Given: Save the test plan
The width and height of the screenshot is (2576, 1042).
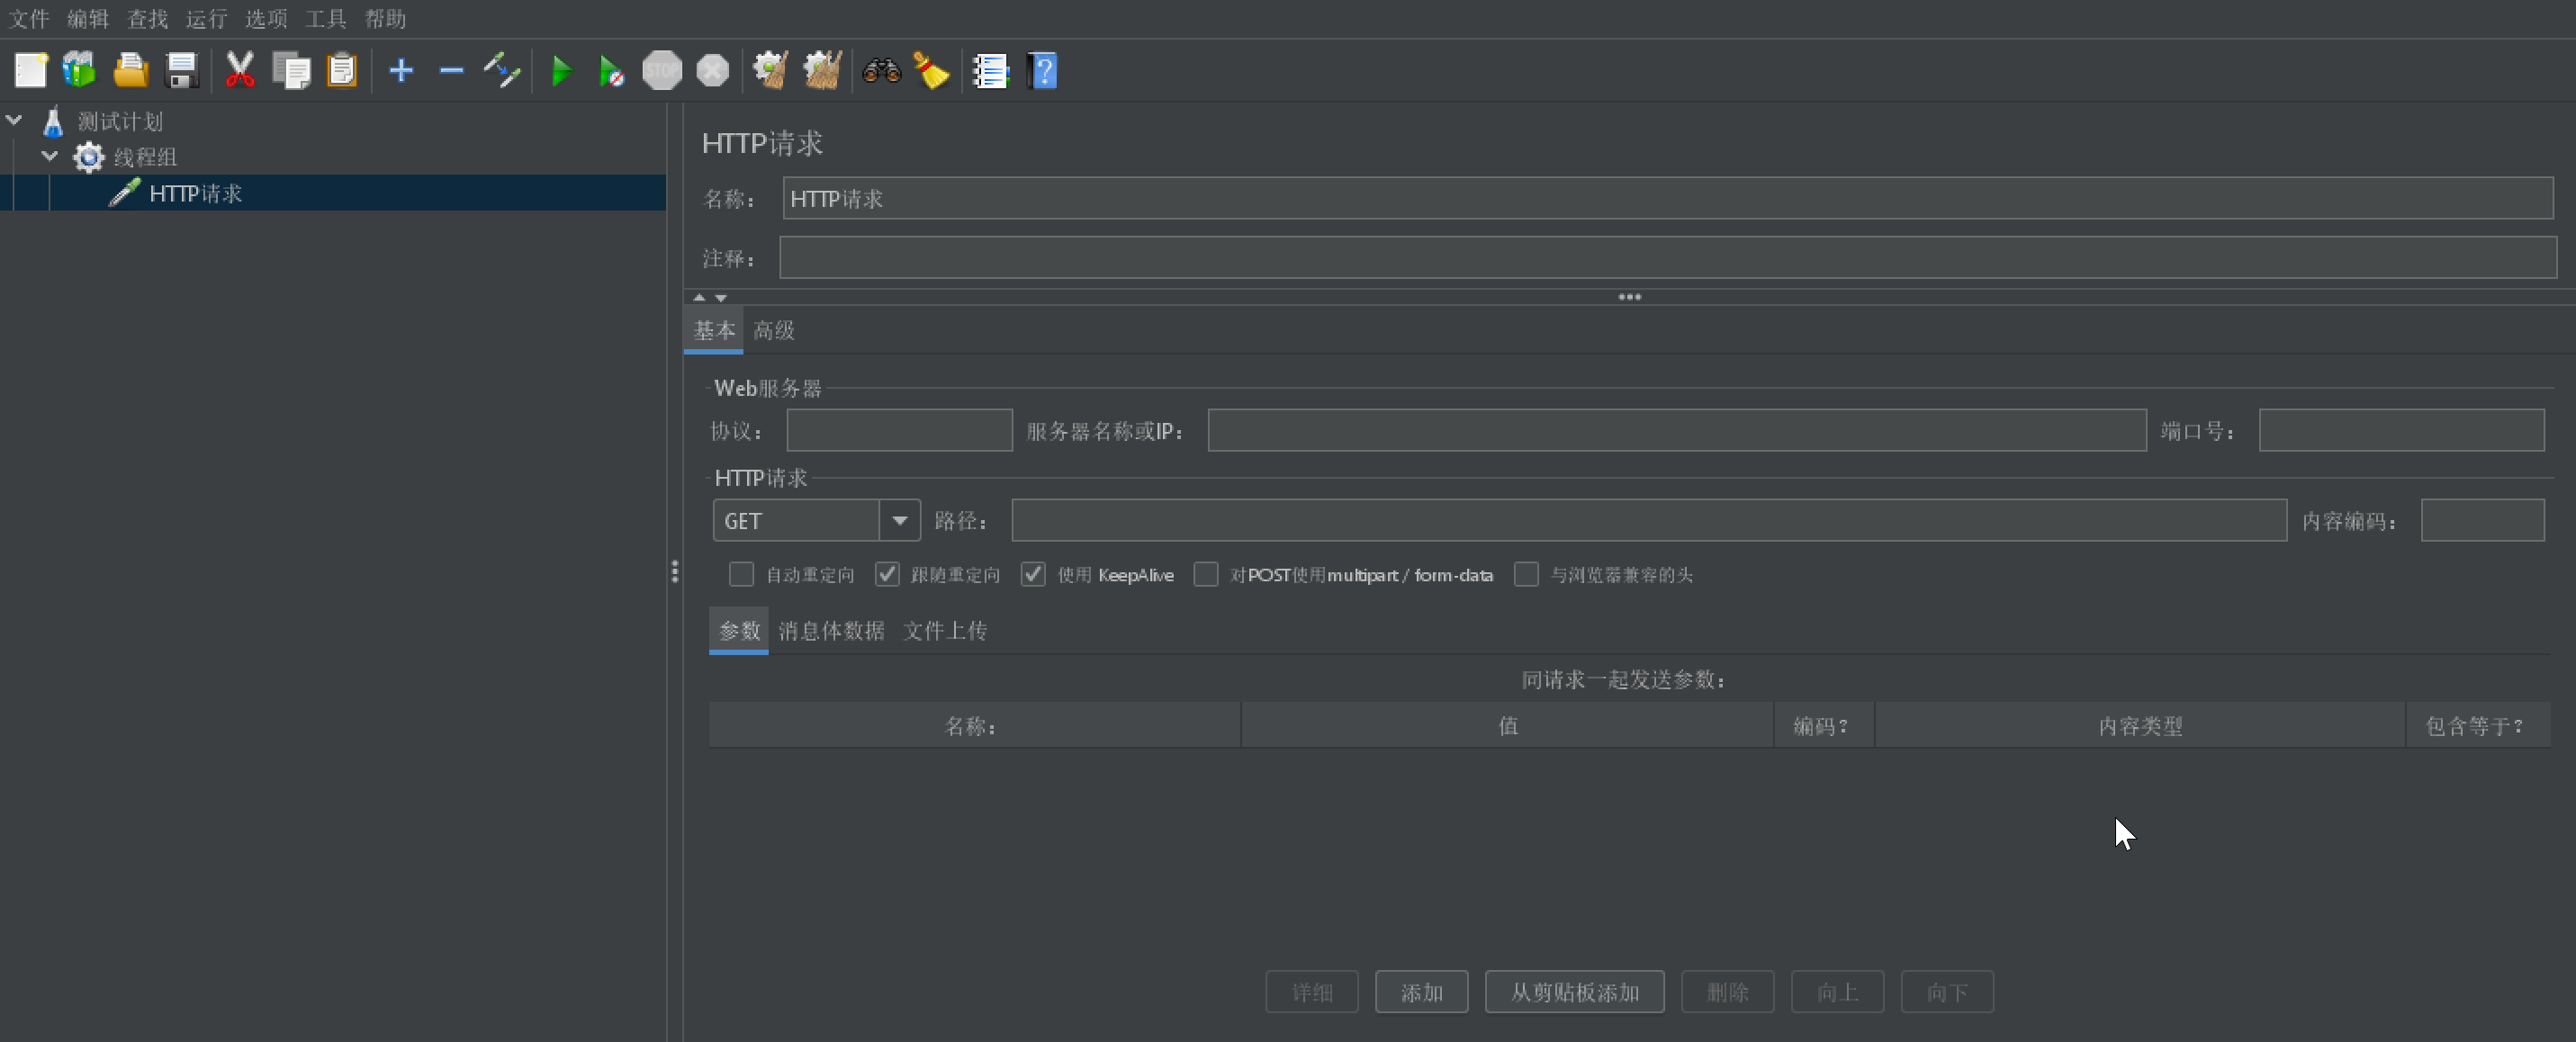Looking at the screenshot, I should [182, 70].
